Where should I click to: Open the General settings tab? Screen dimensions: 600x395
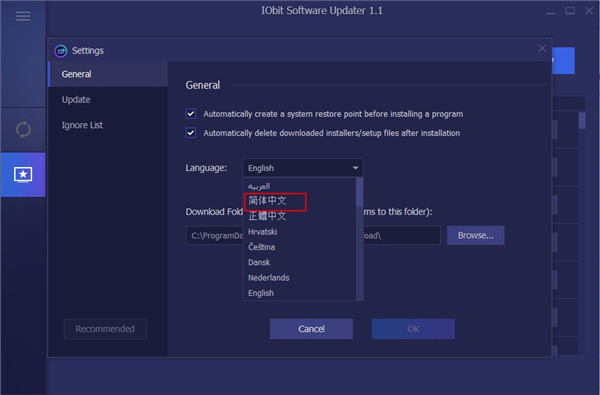108,74
